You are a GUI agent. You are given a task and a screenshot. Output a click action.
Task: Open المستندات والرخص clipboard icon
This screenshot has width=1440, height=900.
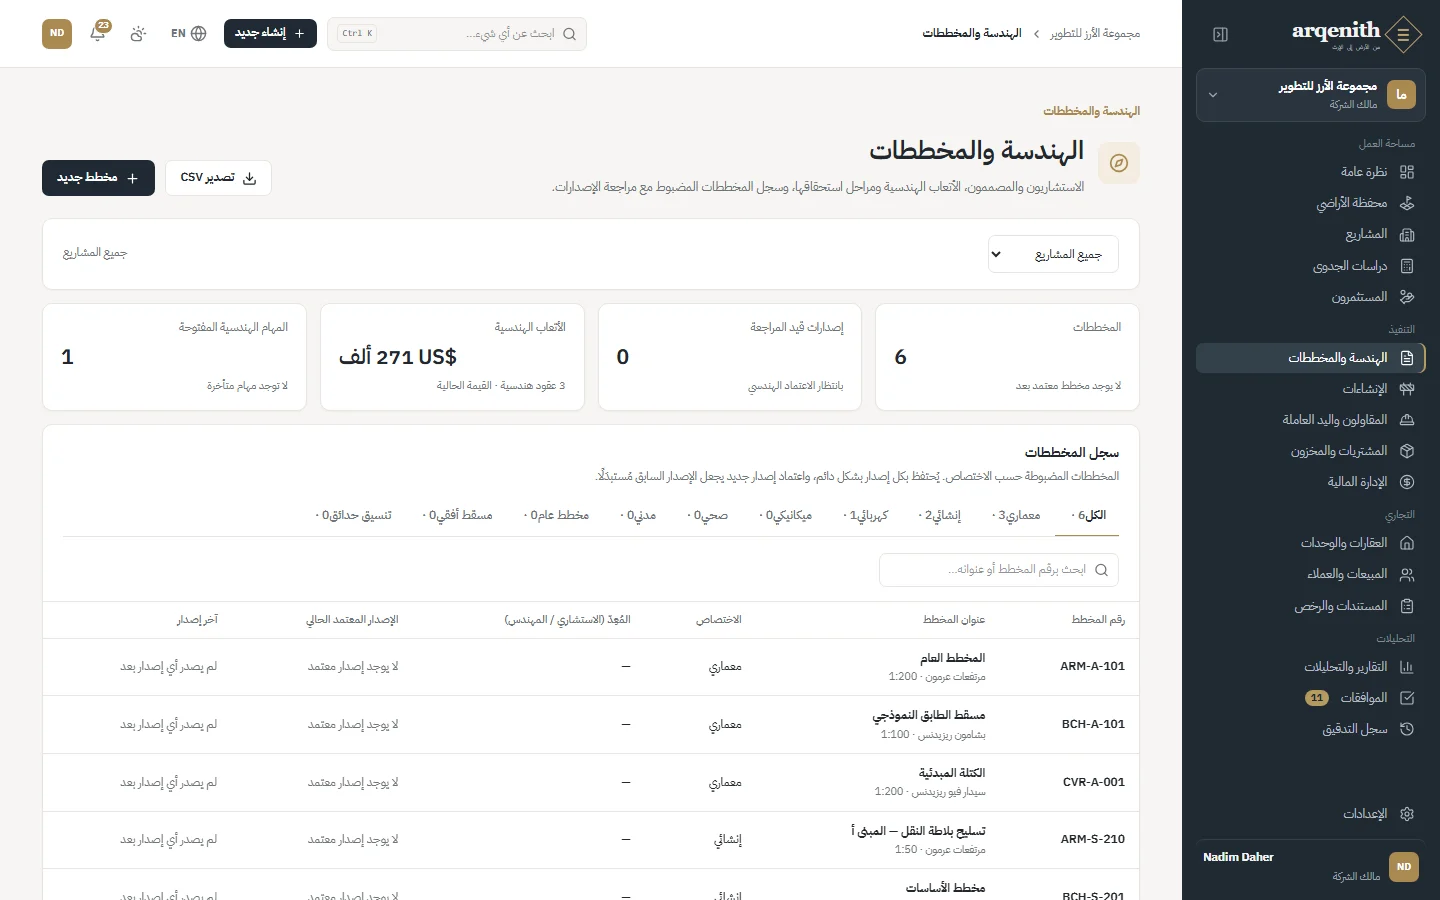[x=1407, y=606]
